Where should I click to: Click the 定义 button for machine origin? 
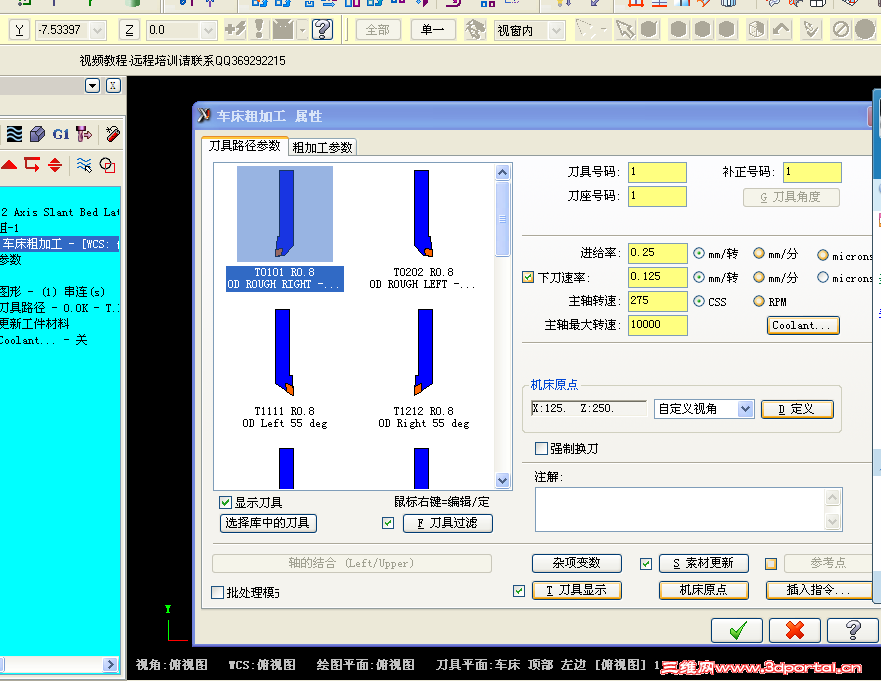point(797,409)
